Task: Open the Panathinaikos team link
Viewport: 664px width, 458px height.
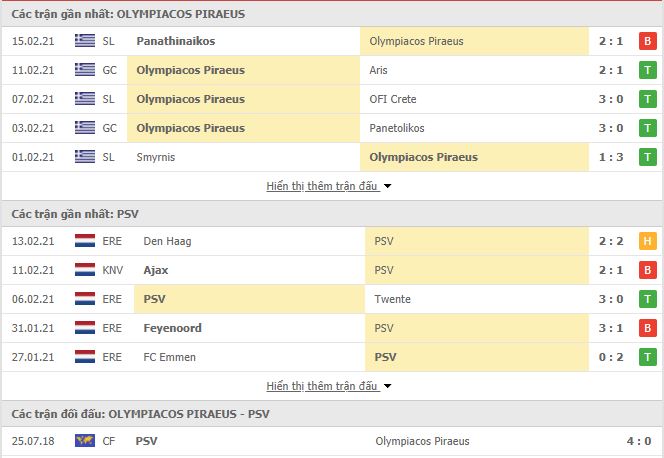Action: click(x=176, y=41)
